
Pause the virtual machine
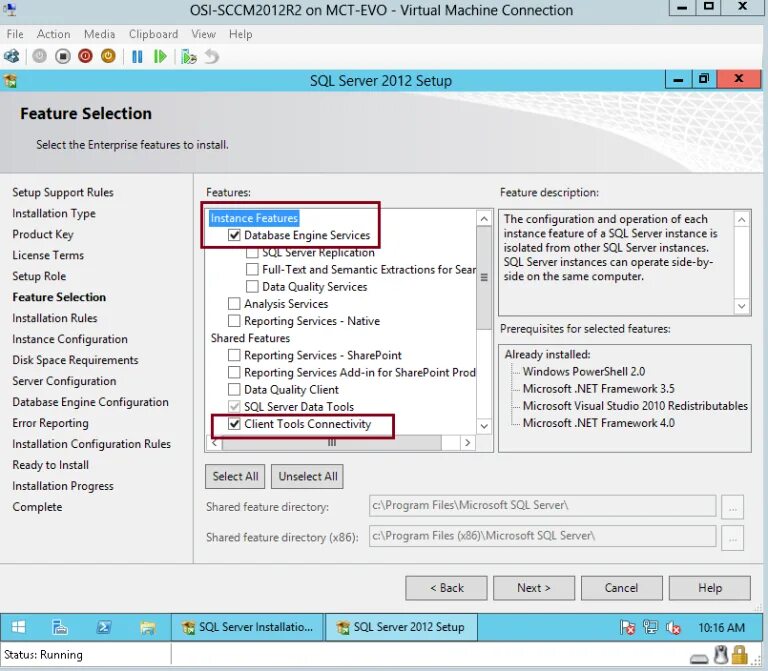click(x=137, y=56)
